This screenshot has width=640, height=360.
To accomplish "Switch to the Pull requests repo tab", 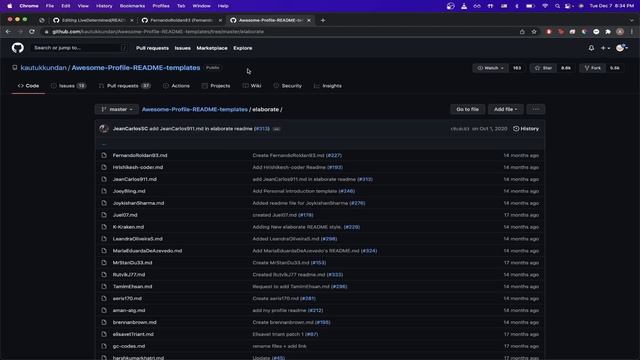I will (x=124, y=86).
